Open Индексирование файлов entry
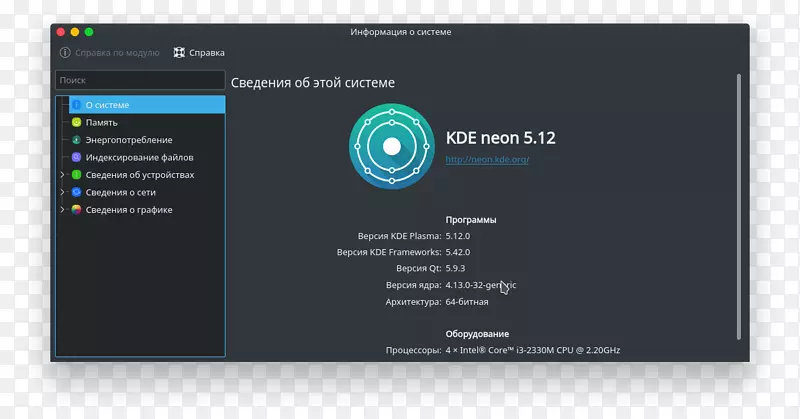The height and width of the screenshot is (419, 800). pyautogui.click(x=147, y=157)
